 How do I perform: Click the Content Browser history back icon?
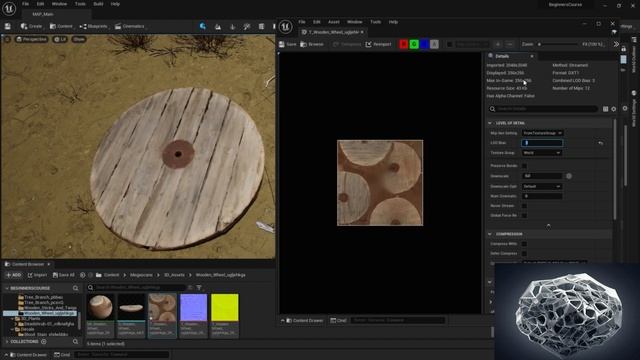[82, 275]
